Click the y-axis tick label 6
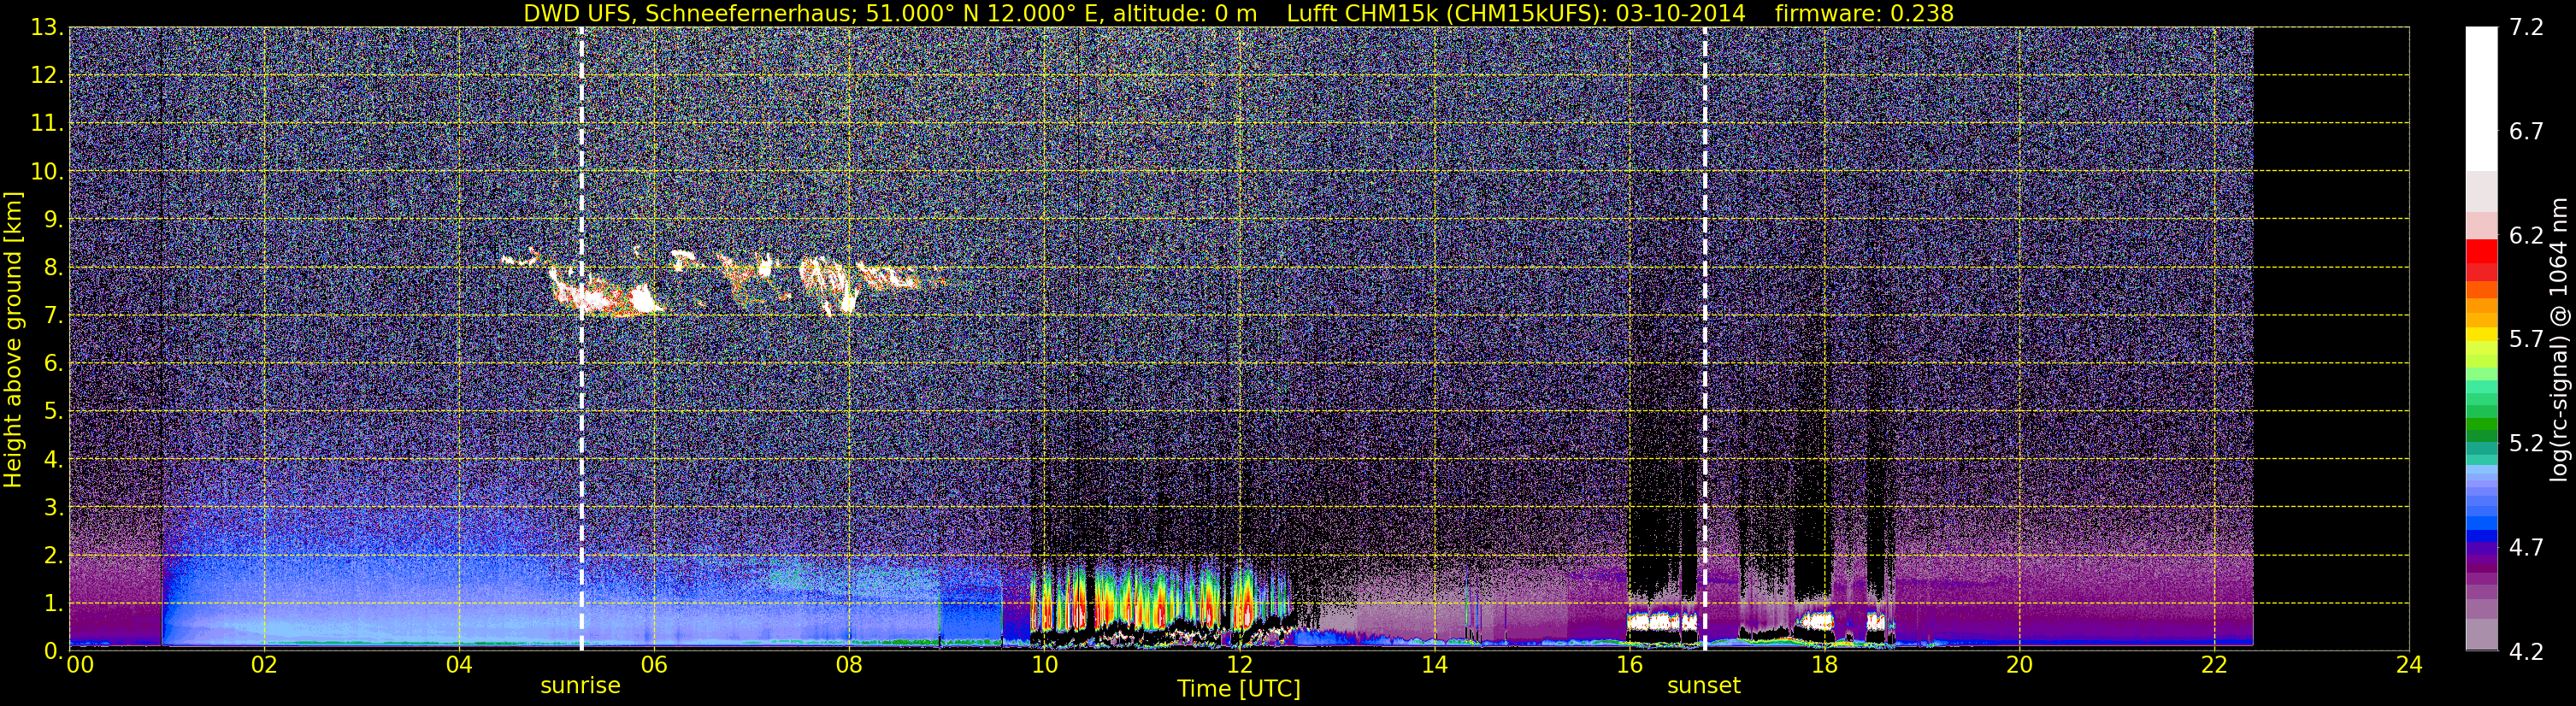 (53, 363)
